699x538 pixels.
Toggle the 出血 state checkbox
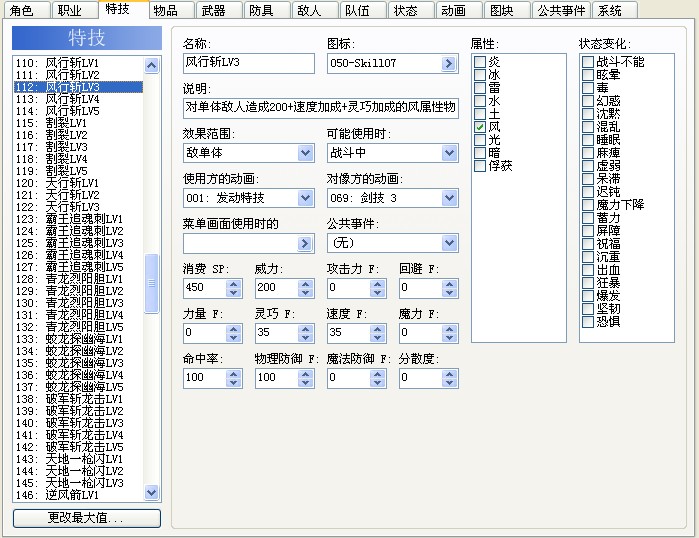588,270
